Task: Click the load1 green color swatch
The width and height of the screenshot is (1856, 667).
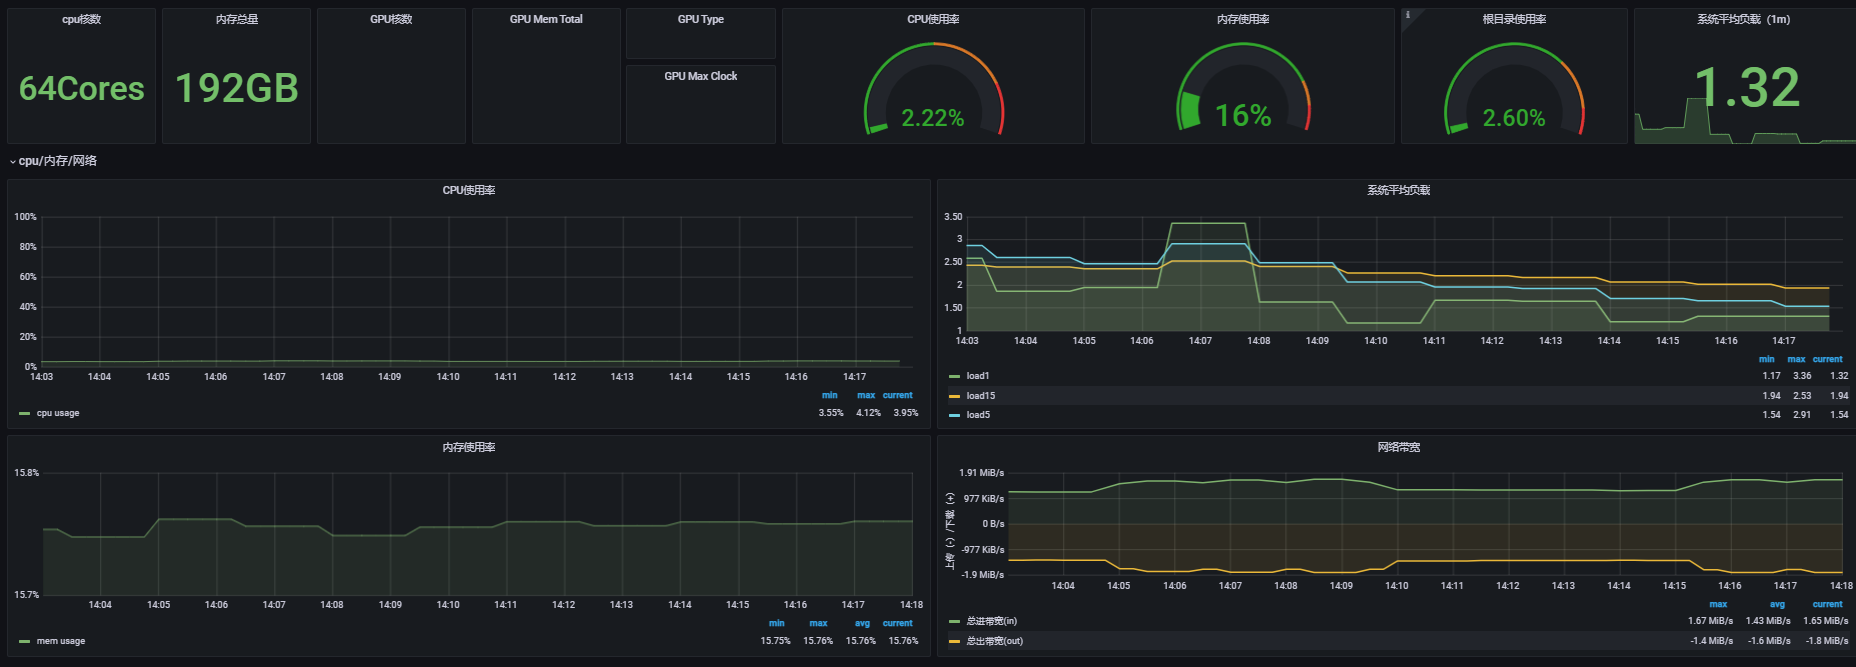Action: pyautogui.click(x=954, y=377)
